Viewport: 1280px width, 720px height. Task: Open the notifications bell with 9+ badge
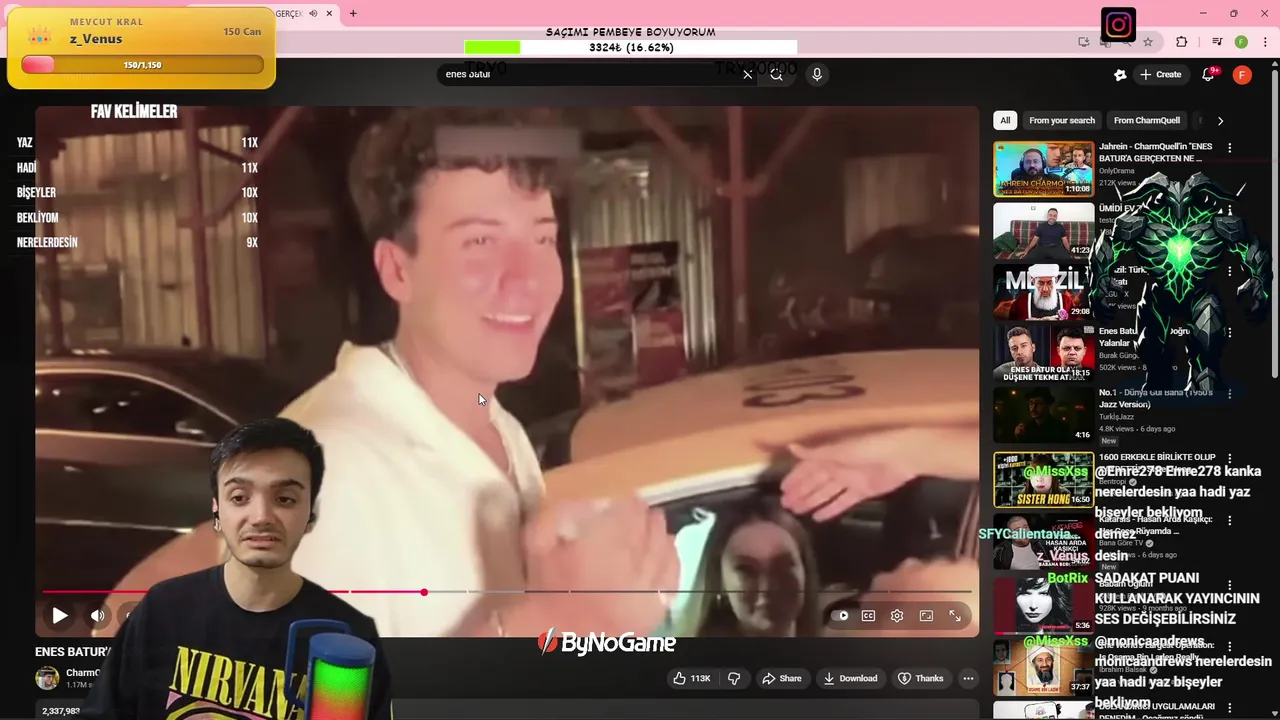(1208, 75)
